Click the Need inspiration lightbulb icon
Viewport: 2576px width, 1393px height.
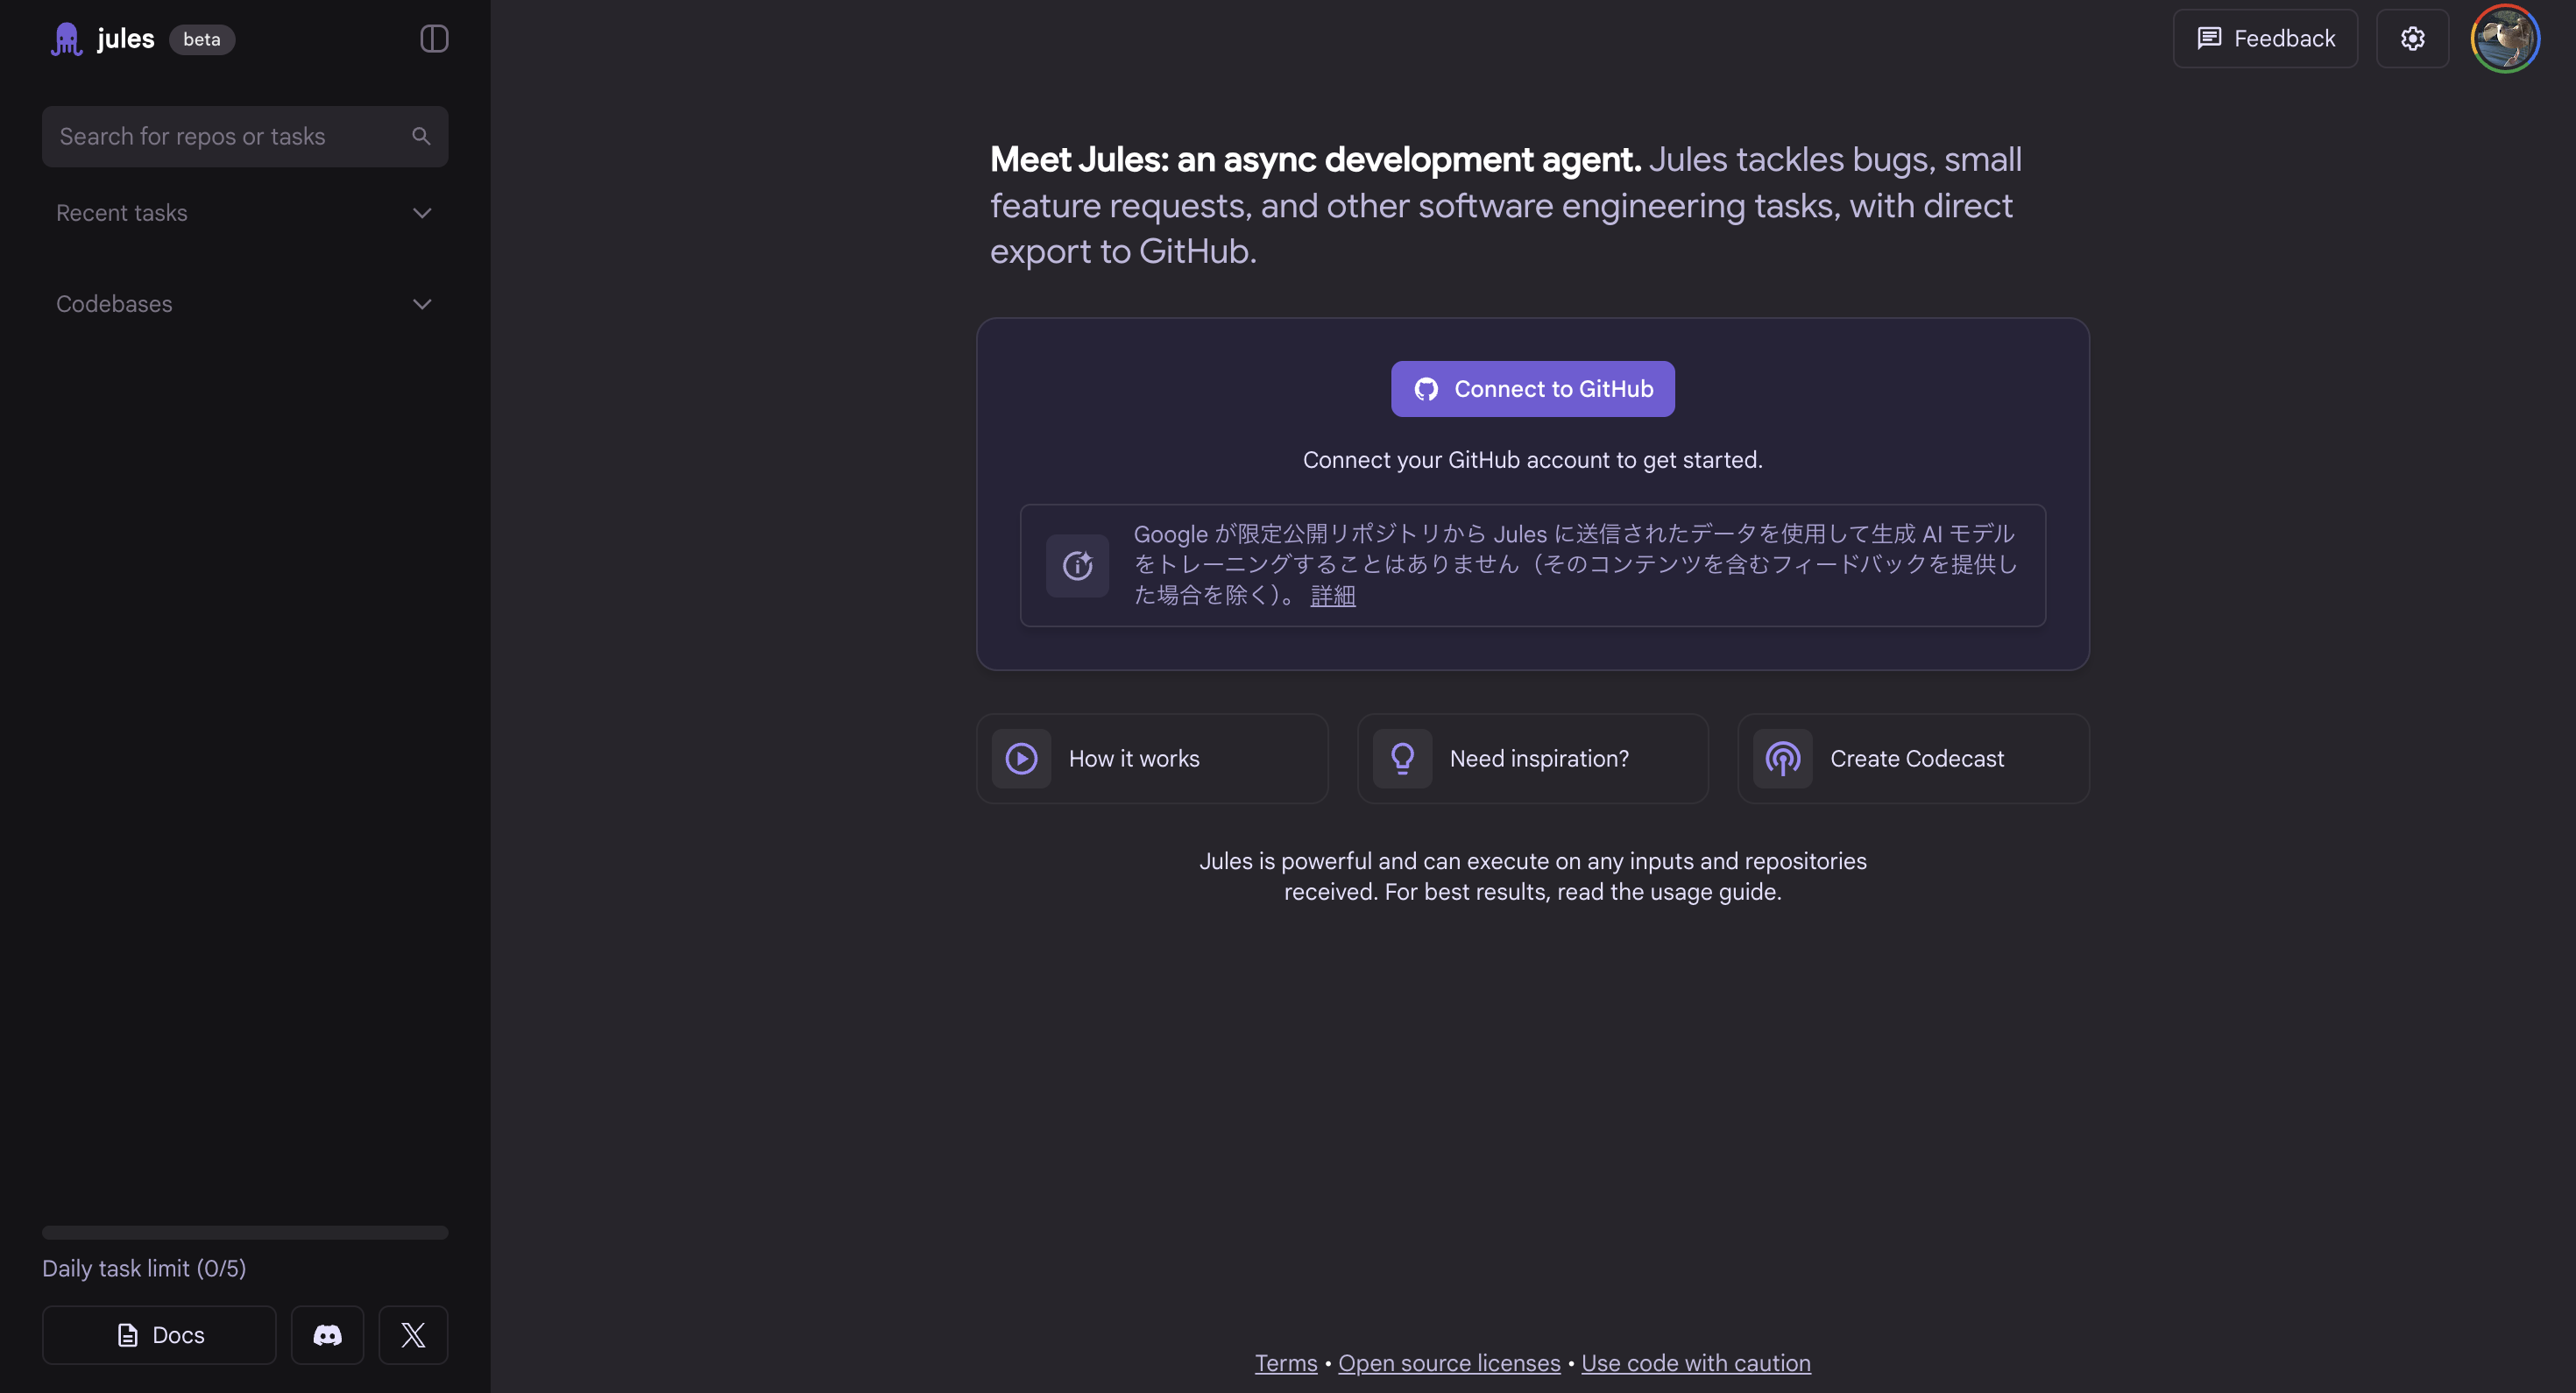[1403, 758]
